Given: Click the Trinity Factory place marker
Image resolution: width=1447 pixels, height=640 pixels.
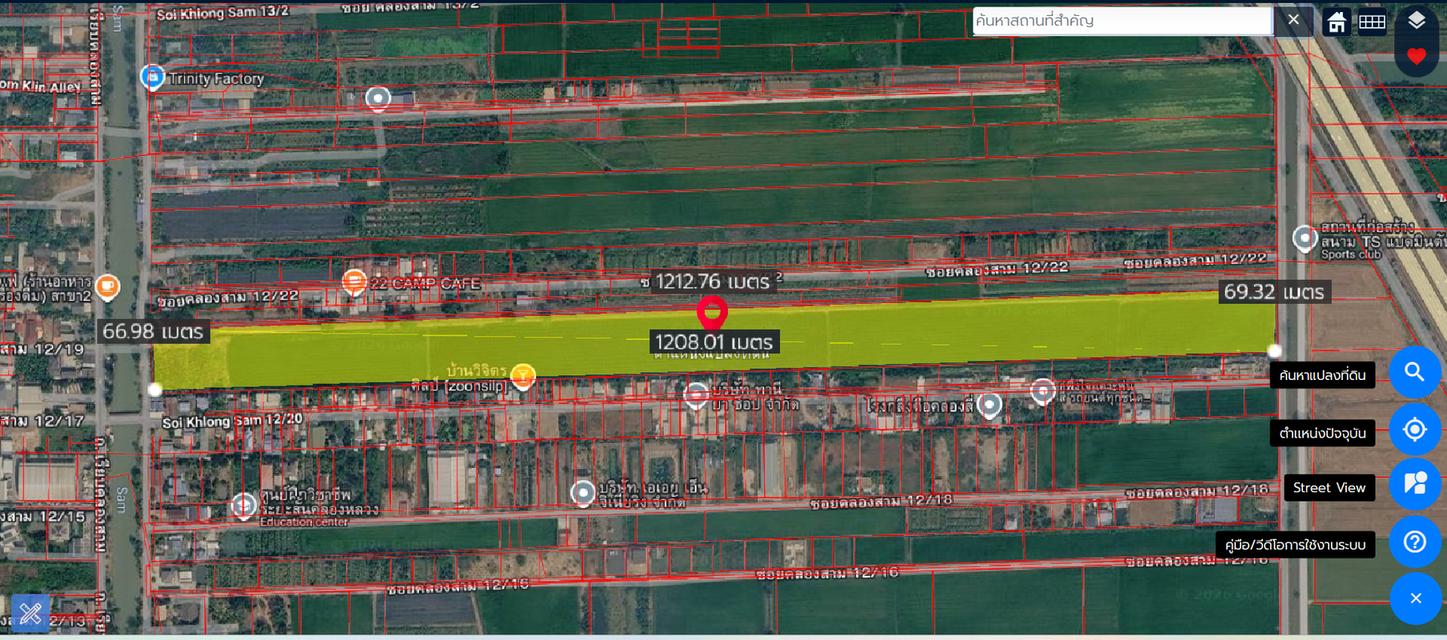Looking at the screenshot, I should tap(152, 77).
